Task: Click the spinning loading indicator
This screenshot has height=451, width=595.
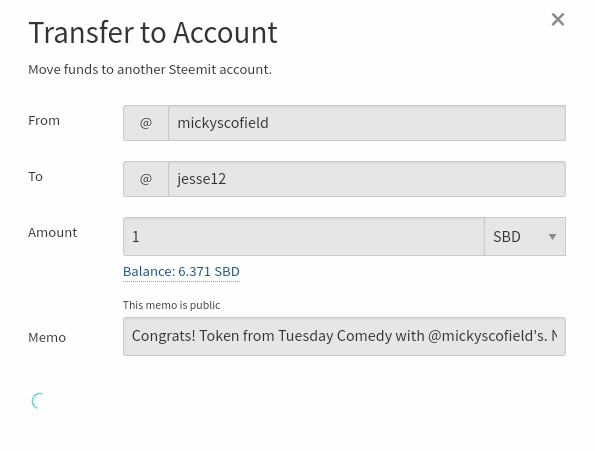Action: (x=38, y=401)
